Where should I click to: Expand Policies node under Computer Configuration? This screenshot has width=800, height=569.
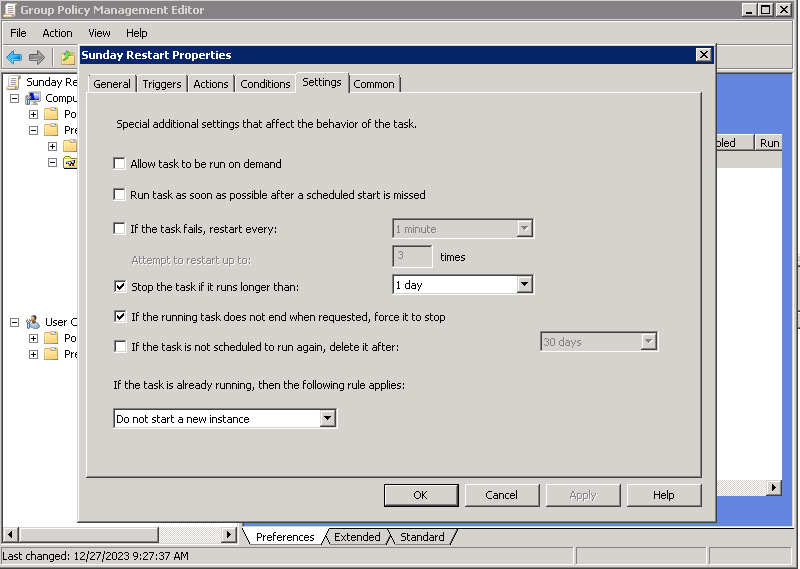33,114
